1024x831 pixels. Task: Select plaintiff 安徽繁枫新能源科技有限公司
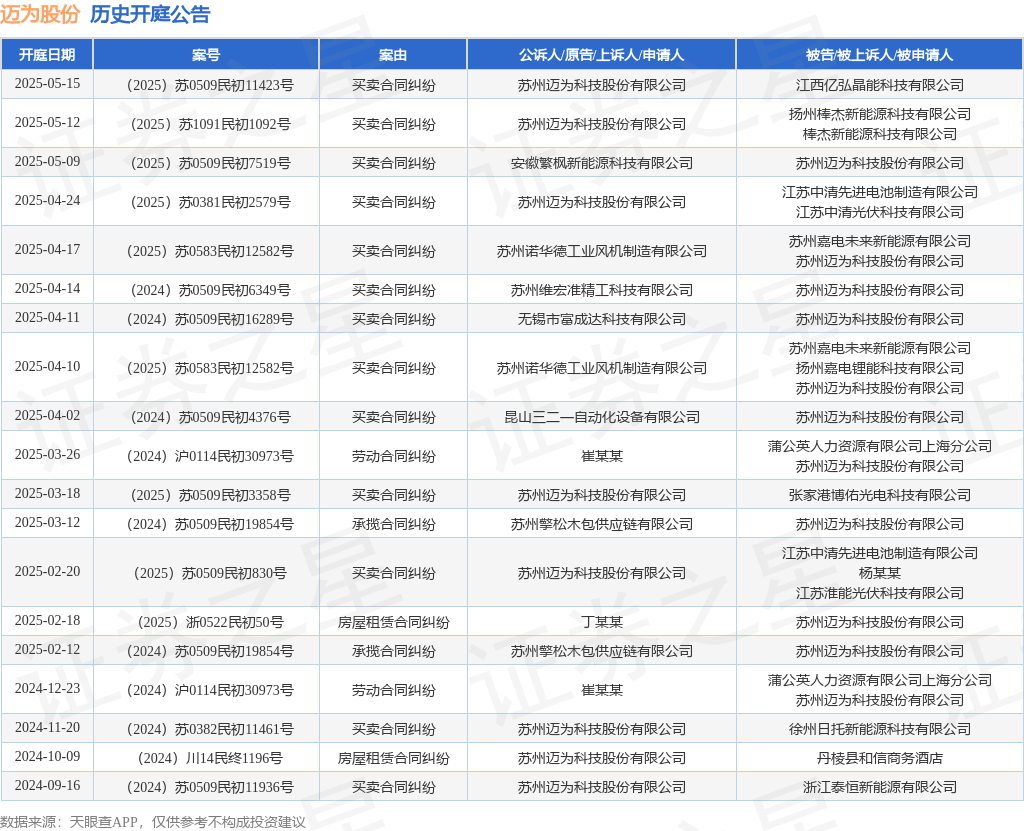click(601, 163)
